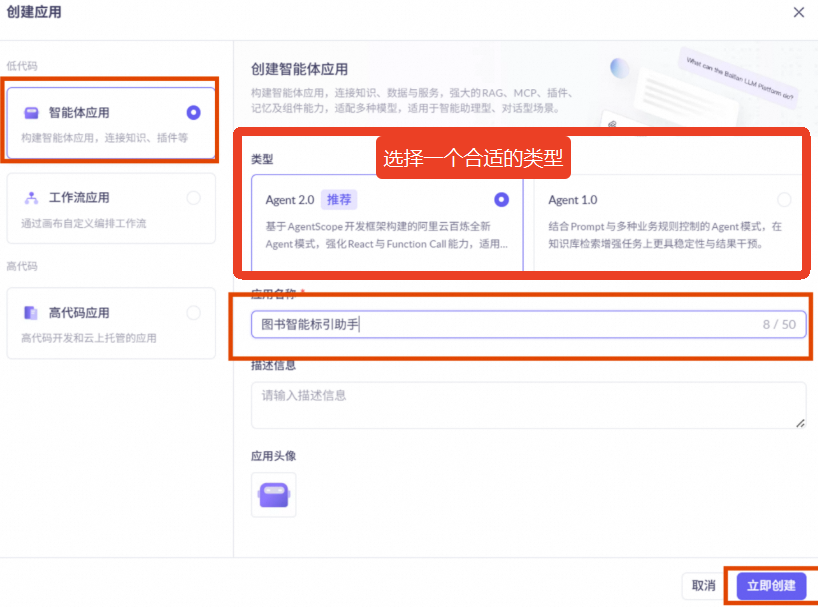Click the 取消 button
Viewport: 818px width, 607px height.
[x=703, y=586]
